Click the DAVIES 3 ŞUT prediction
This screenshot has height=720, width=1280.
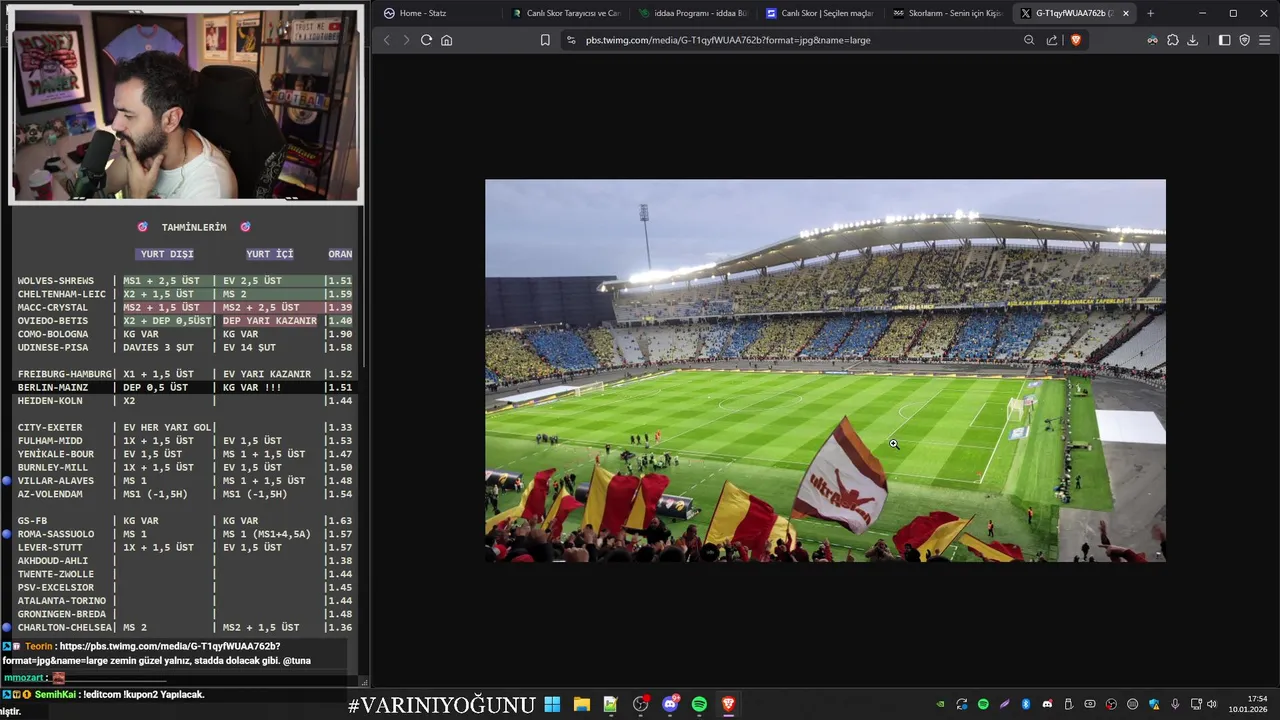(157, 347)
